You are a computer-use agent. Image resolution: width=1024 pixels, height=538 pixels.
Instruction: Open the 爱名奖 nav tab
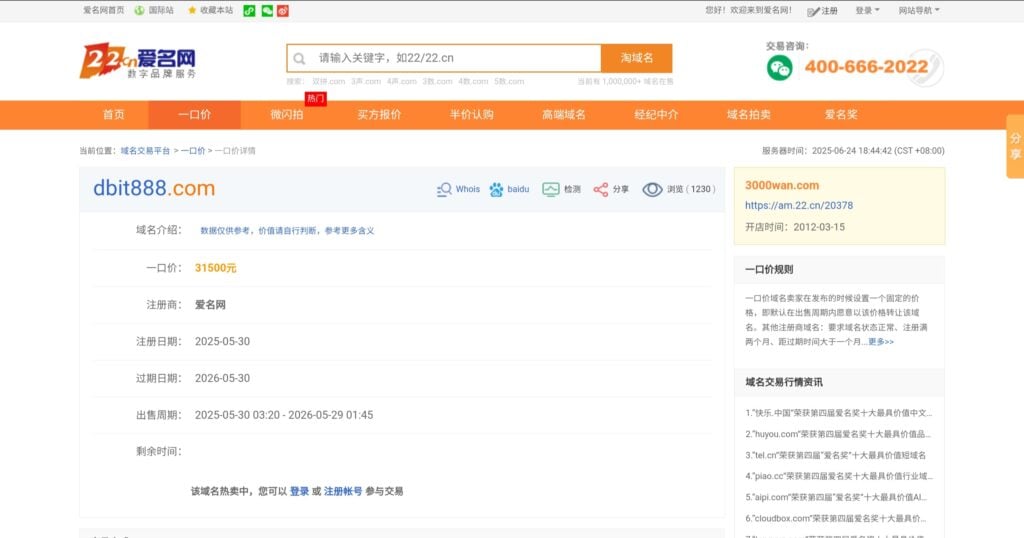coord(841,115)
